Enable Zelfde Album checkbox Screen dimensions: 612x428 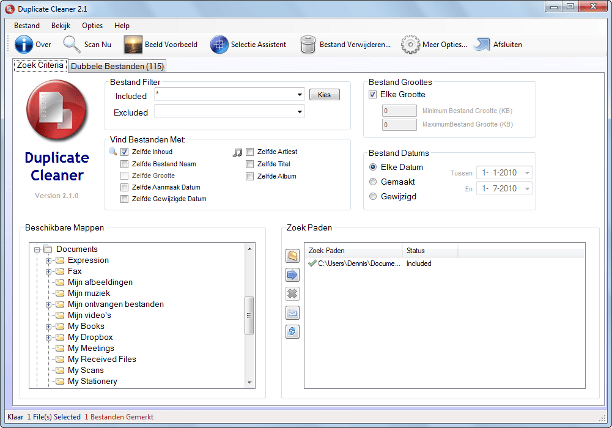coord(250,176)
